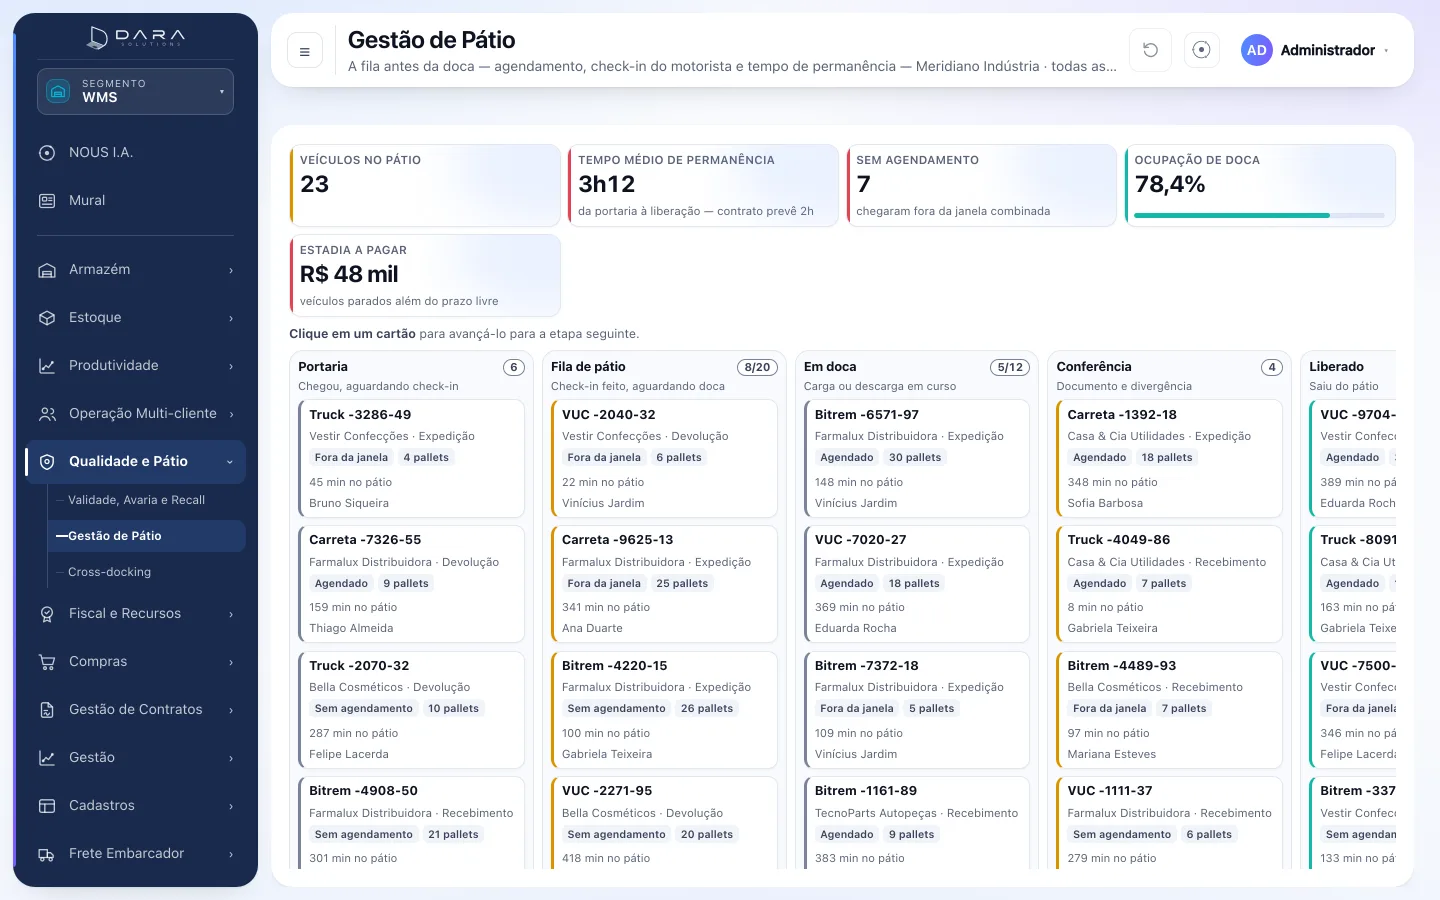The height and width of the screenshot is (900, 1440).
Task: Click the Gestão de Contratos document icon
Action: click(47, 710)
